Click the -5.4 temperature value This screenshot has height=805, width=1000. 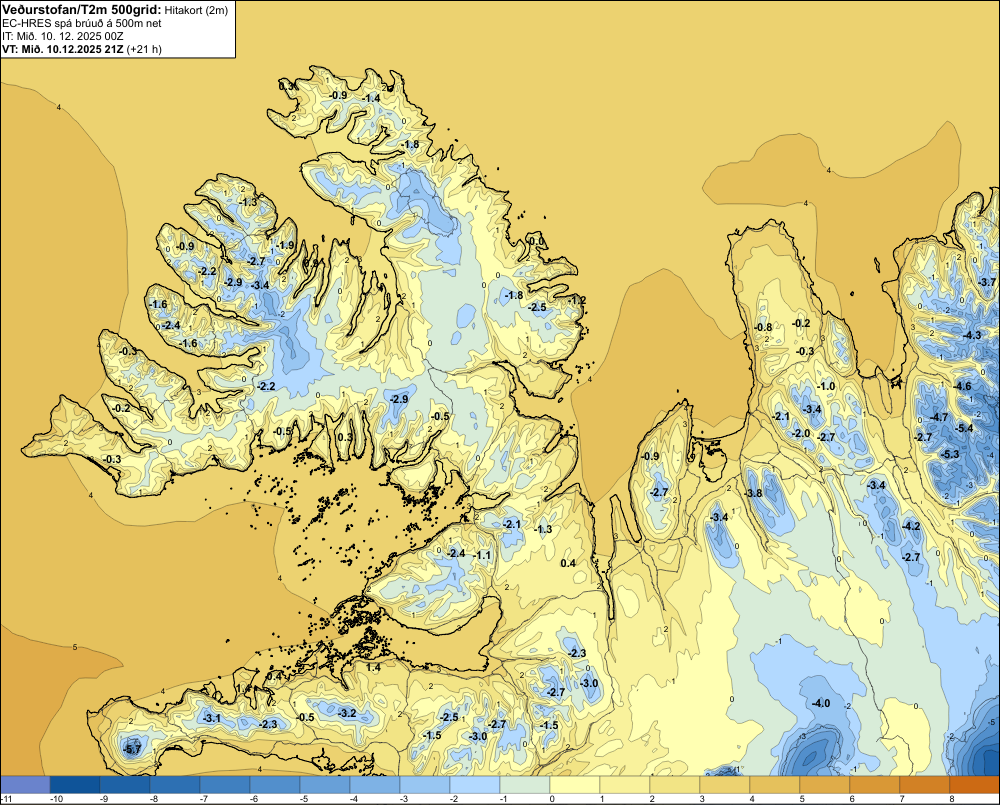[965, 428]
